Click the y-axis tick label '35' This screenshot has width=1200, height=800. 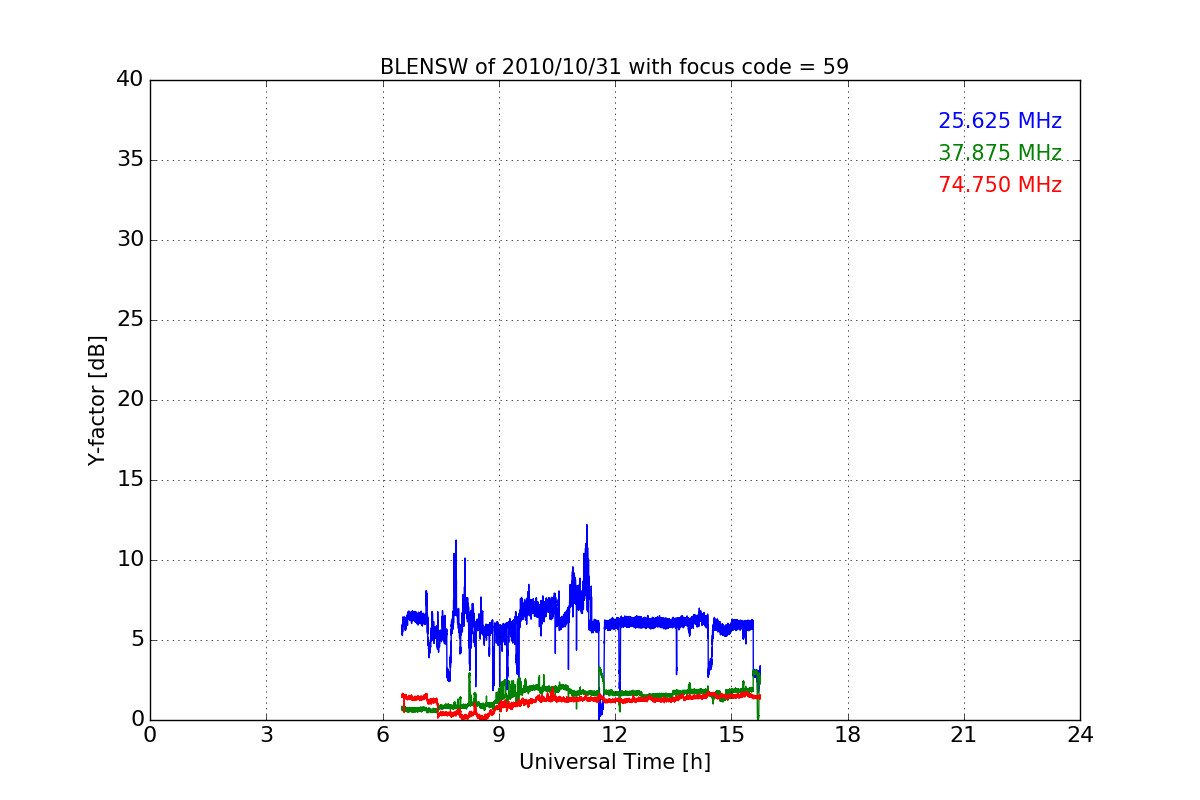tap(130, 160)
